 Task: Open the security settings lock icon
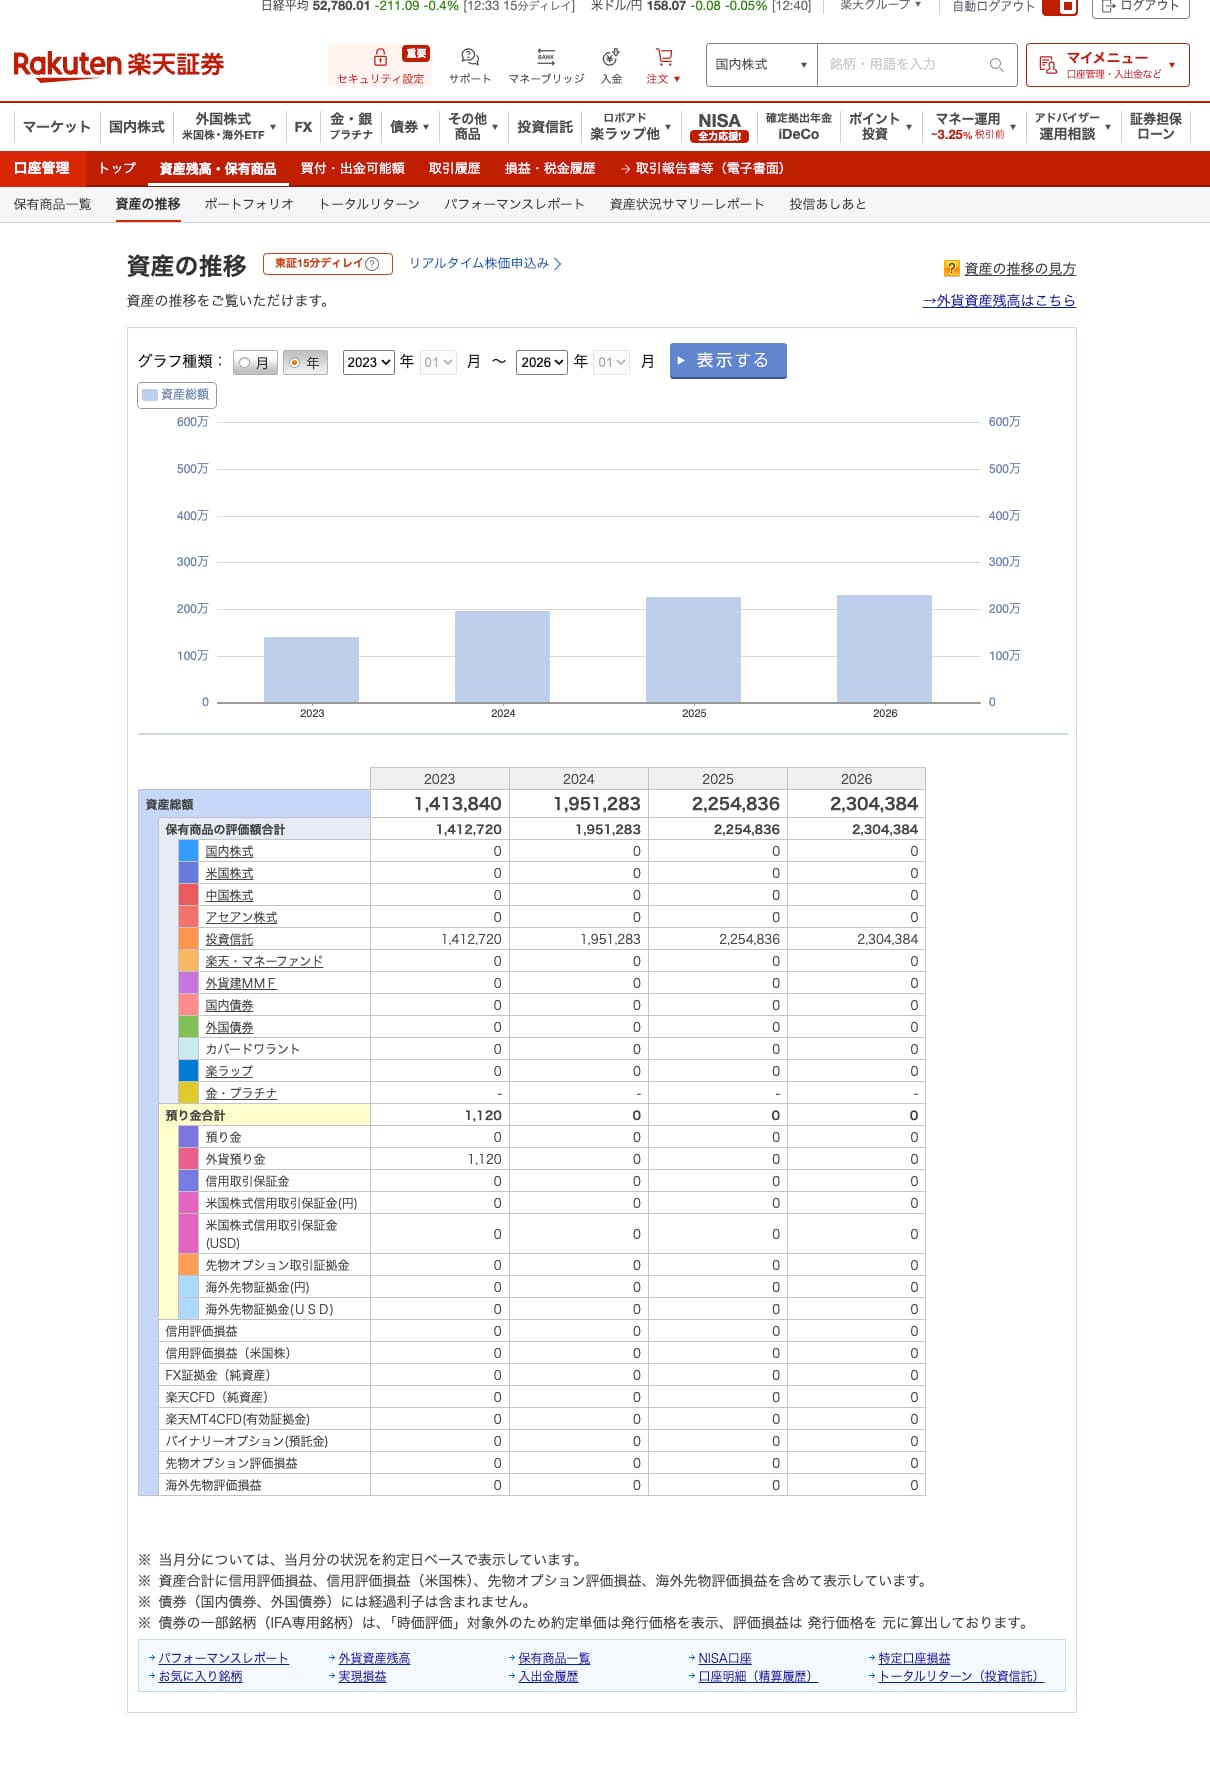click(x=380, y=58)
